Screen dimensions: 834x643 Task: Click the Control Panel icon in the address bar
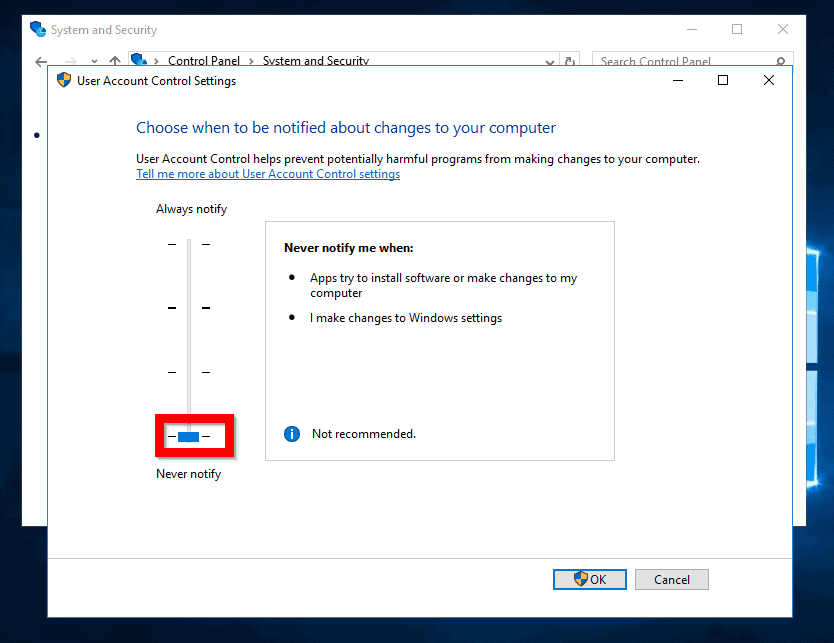pos(139,60)
